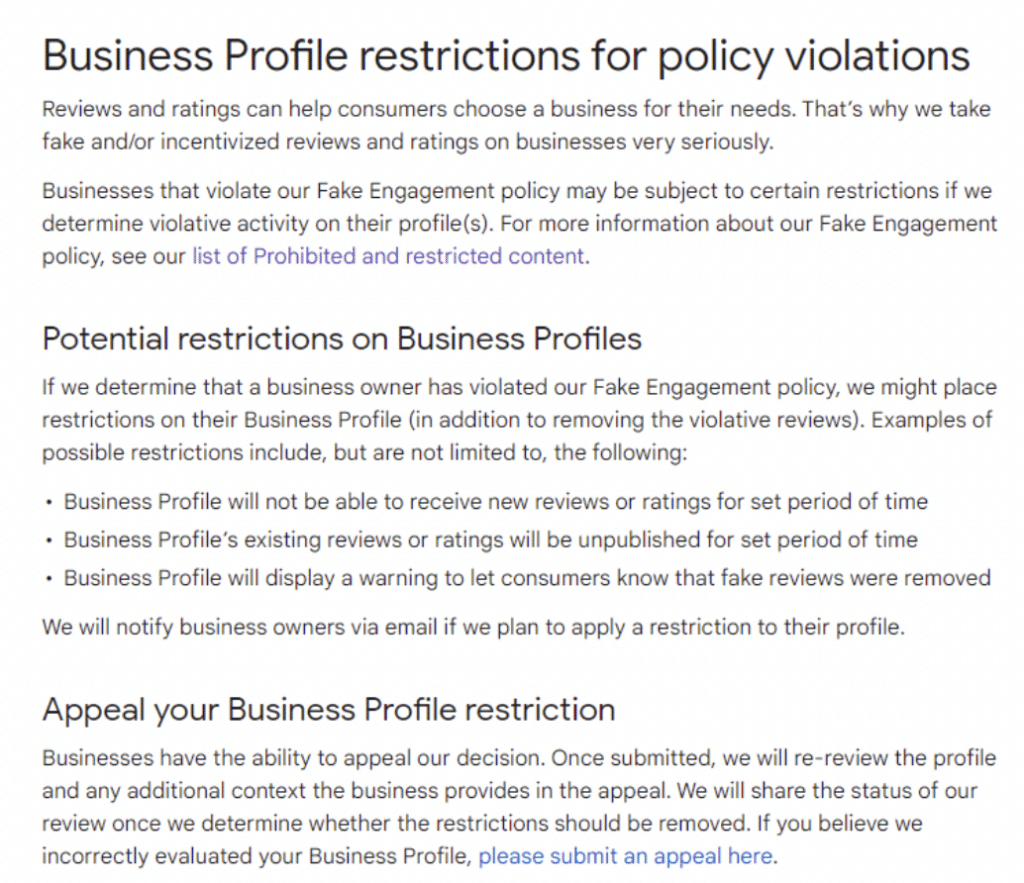Click the bullet about displaying a warning

point(527,578)
